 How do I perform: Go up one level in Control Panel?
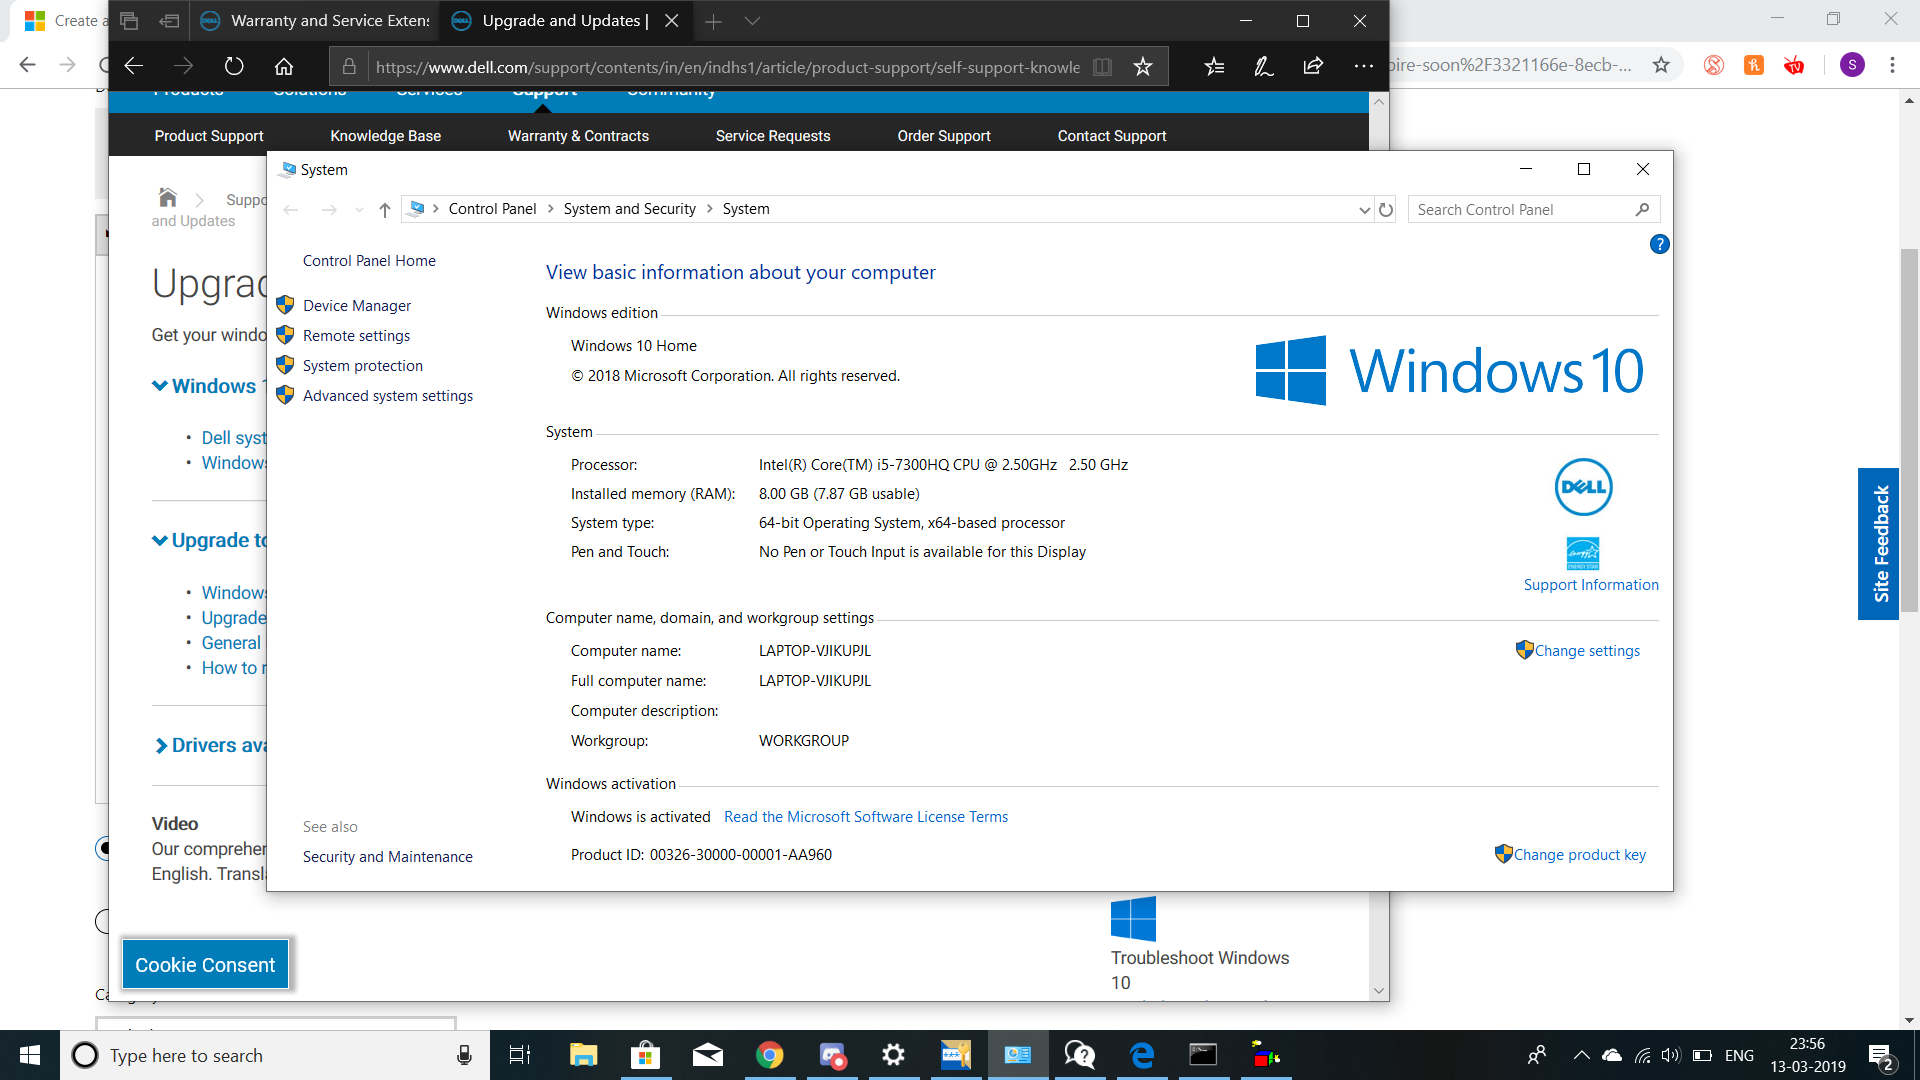coord(385,209)
